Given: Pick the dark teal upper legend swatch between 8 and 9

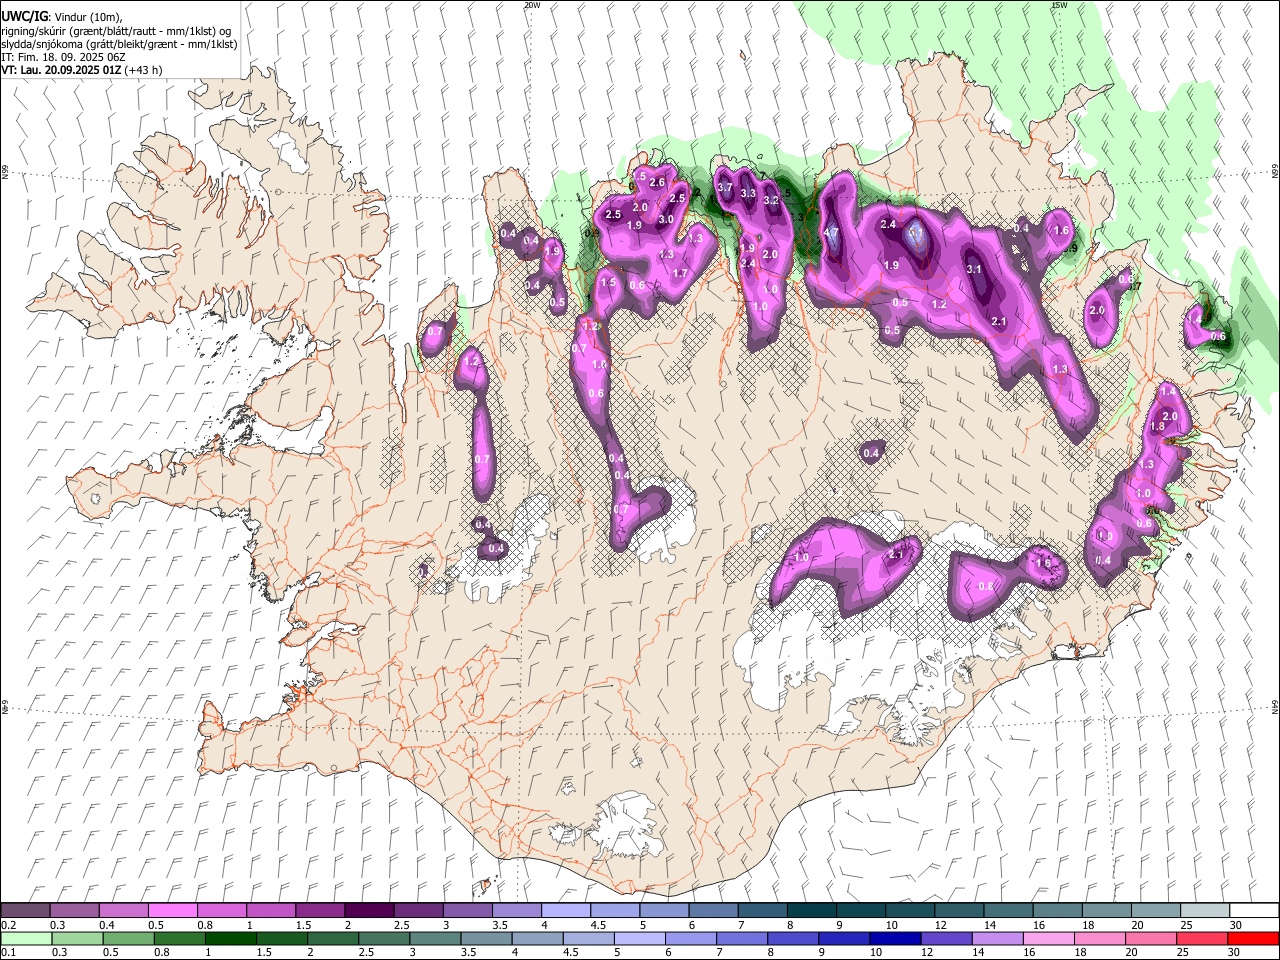Looking at the screenshot, I should 811,911.
